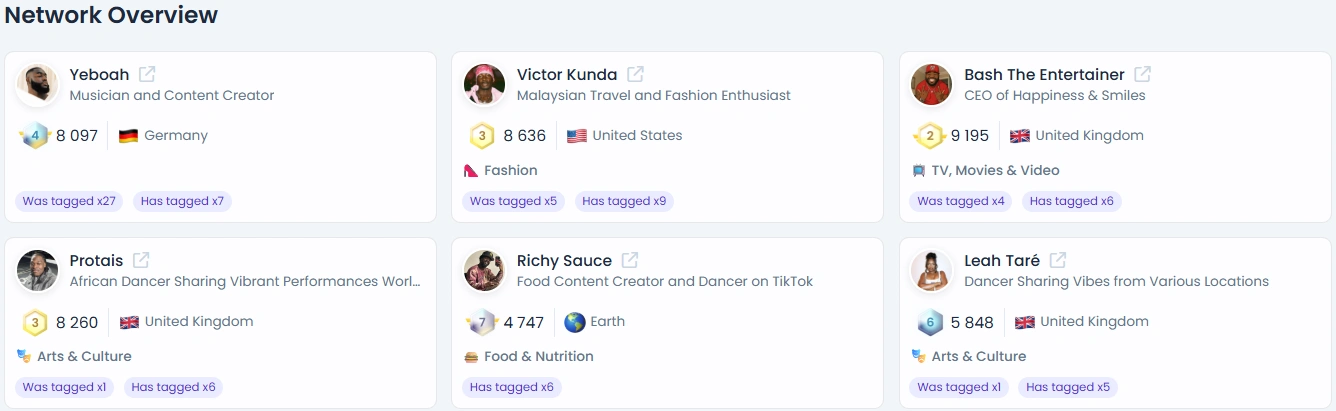
Task: Click the Earth globe icon
Action: coord(574,322)
